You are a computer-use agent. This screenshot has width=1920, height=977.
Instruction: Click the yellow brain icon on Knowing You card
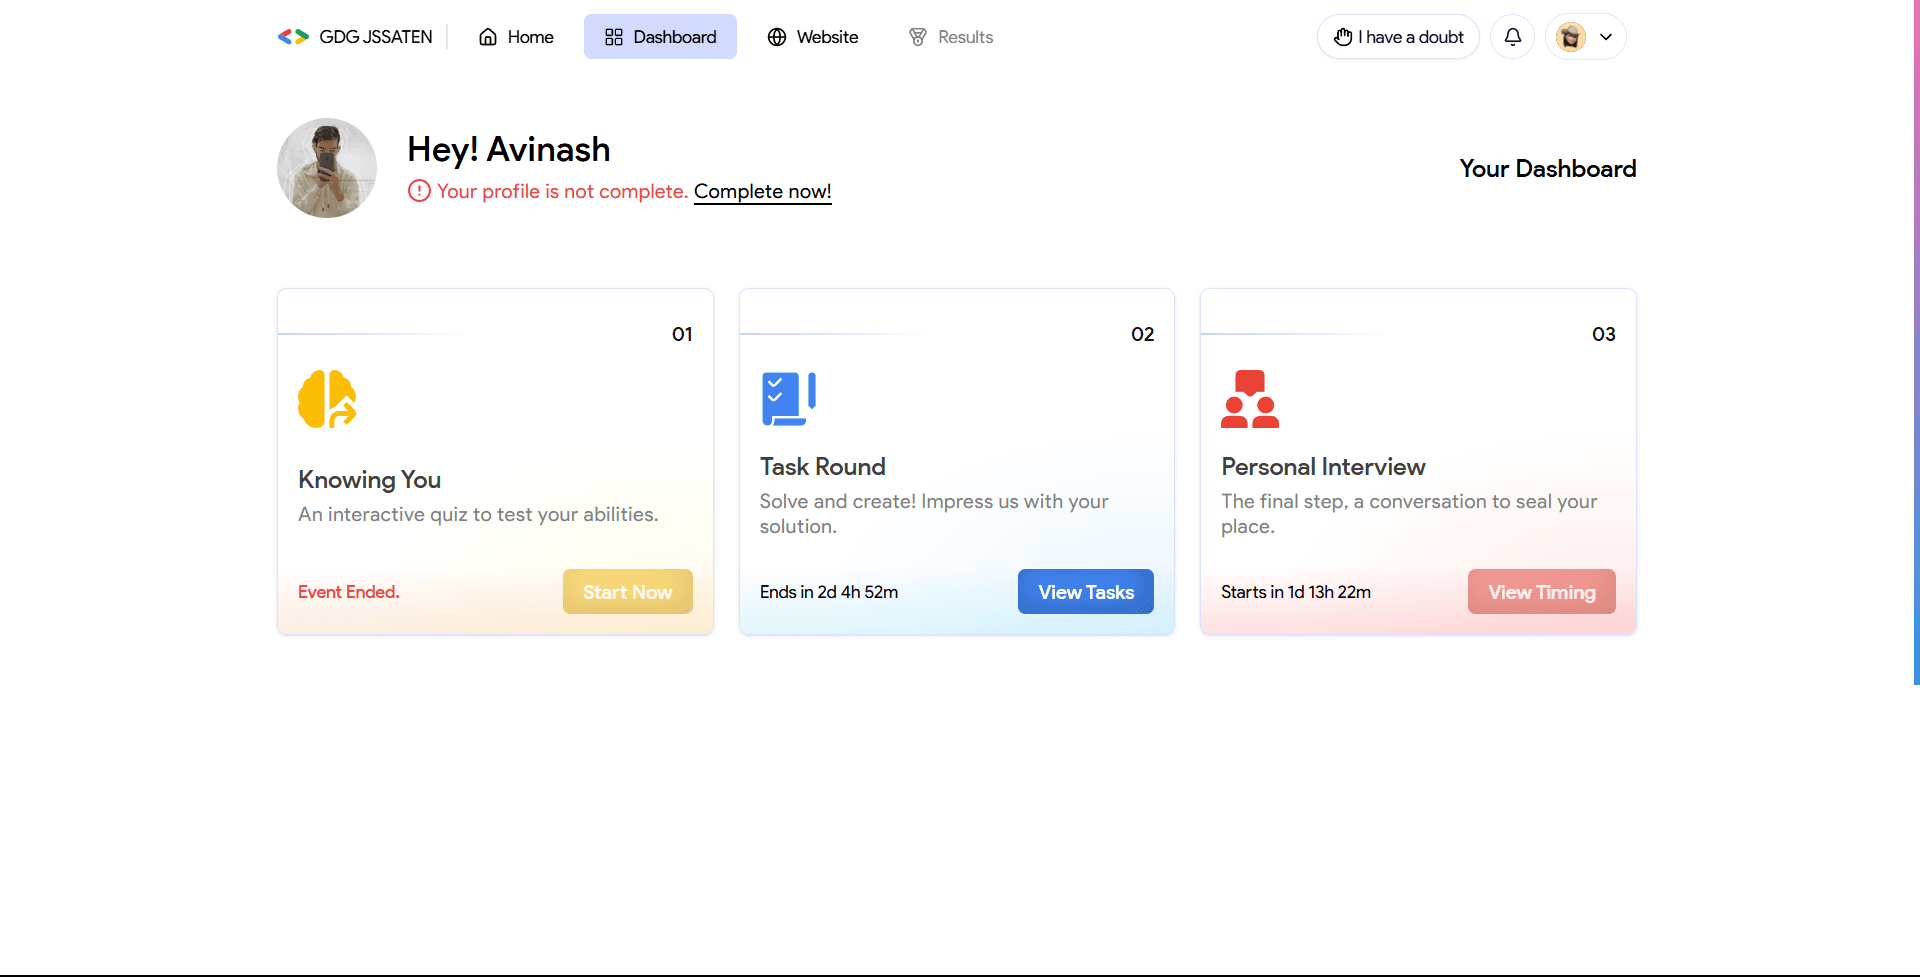326,399
